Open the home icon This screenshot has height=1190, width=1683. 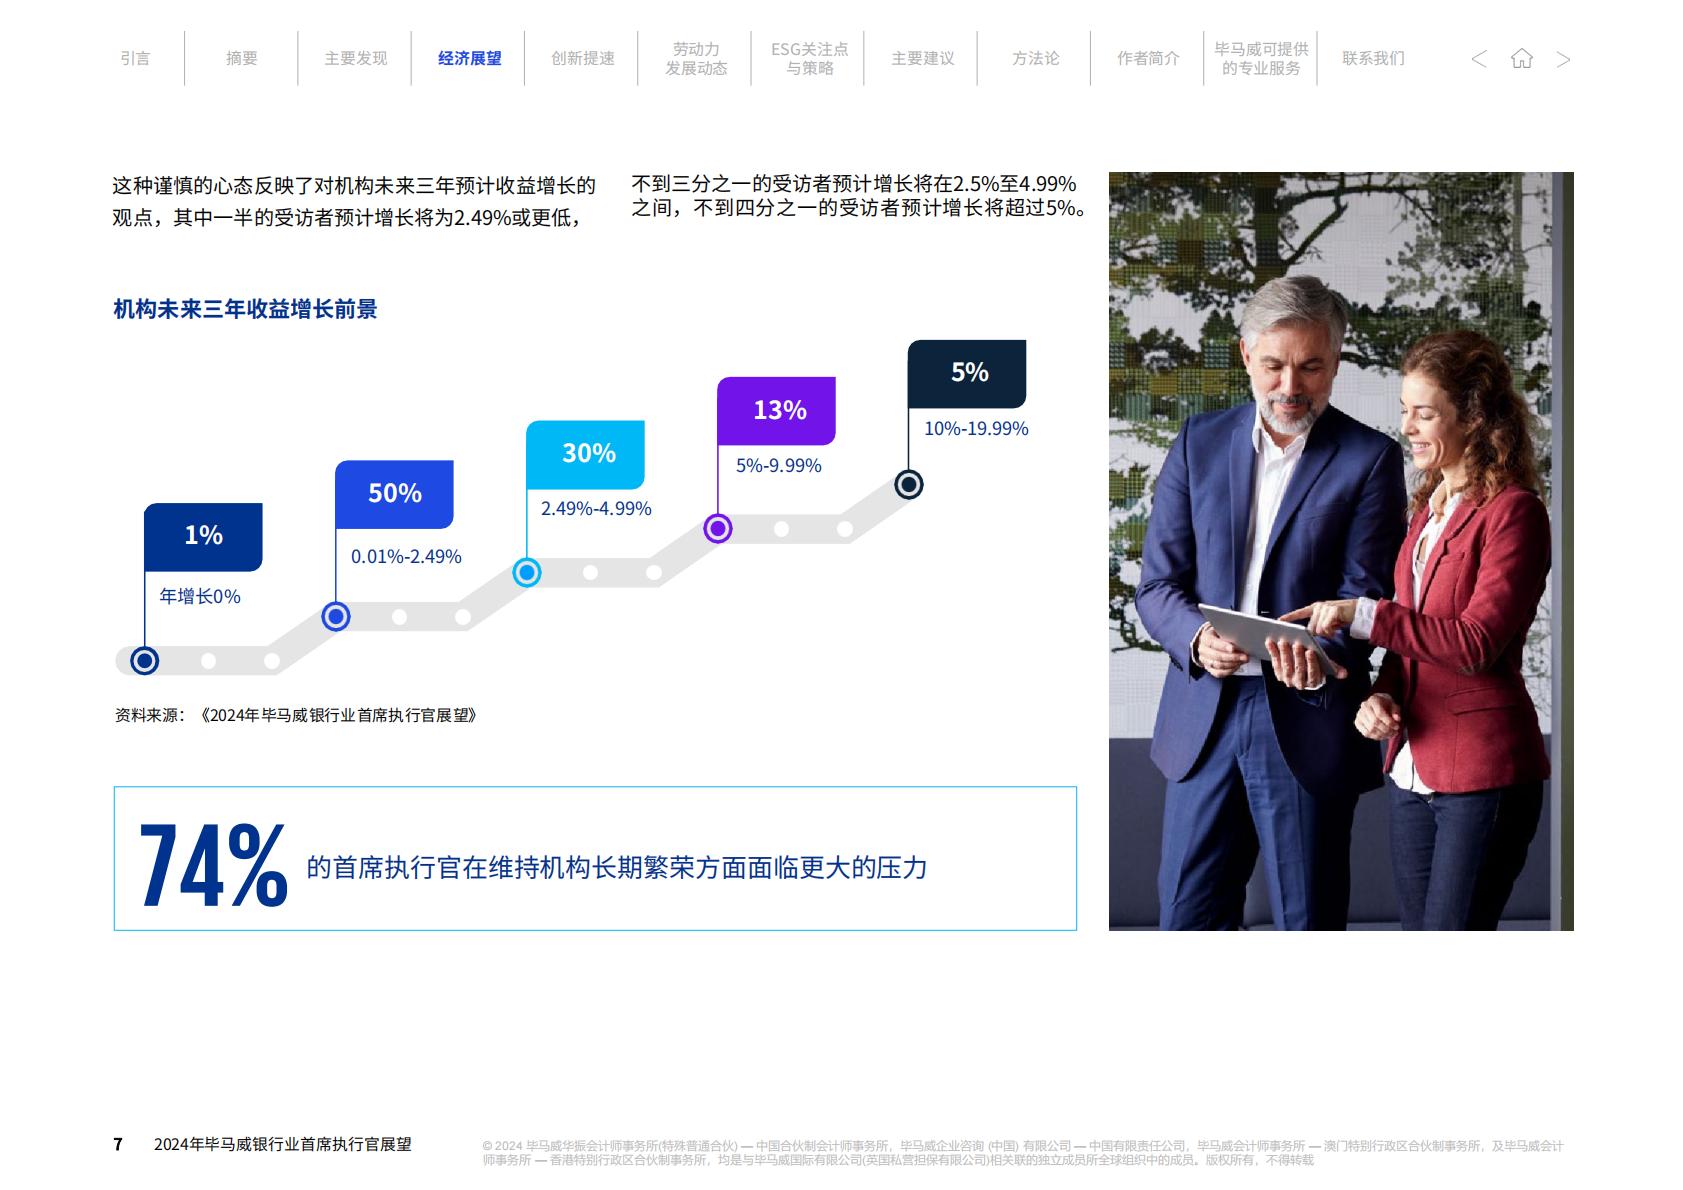(1521, 58)
